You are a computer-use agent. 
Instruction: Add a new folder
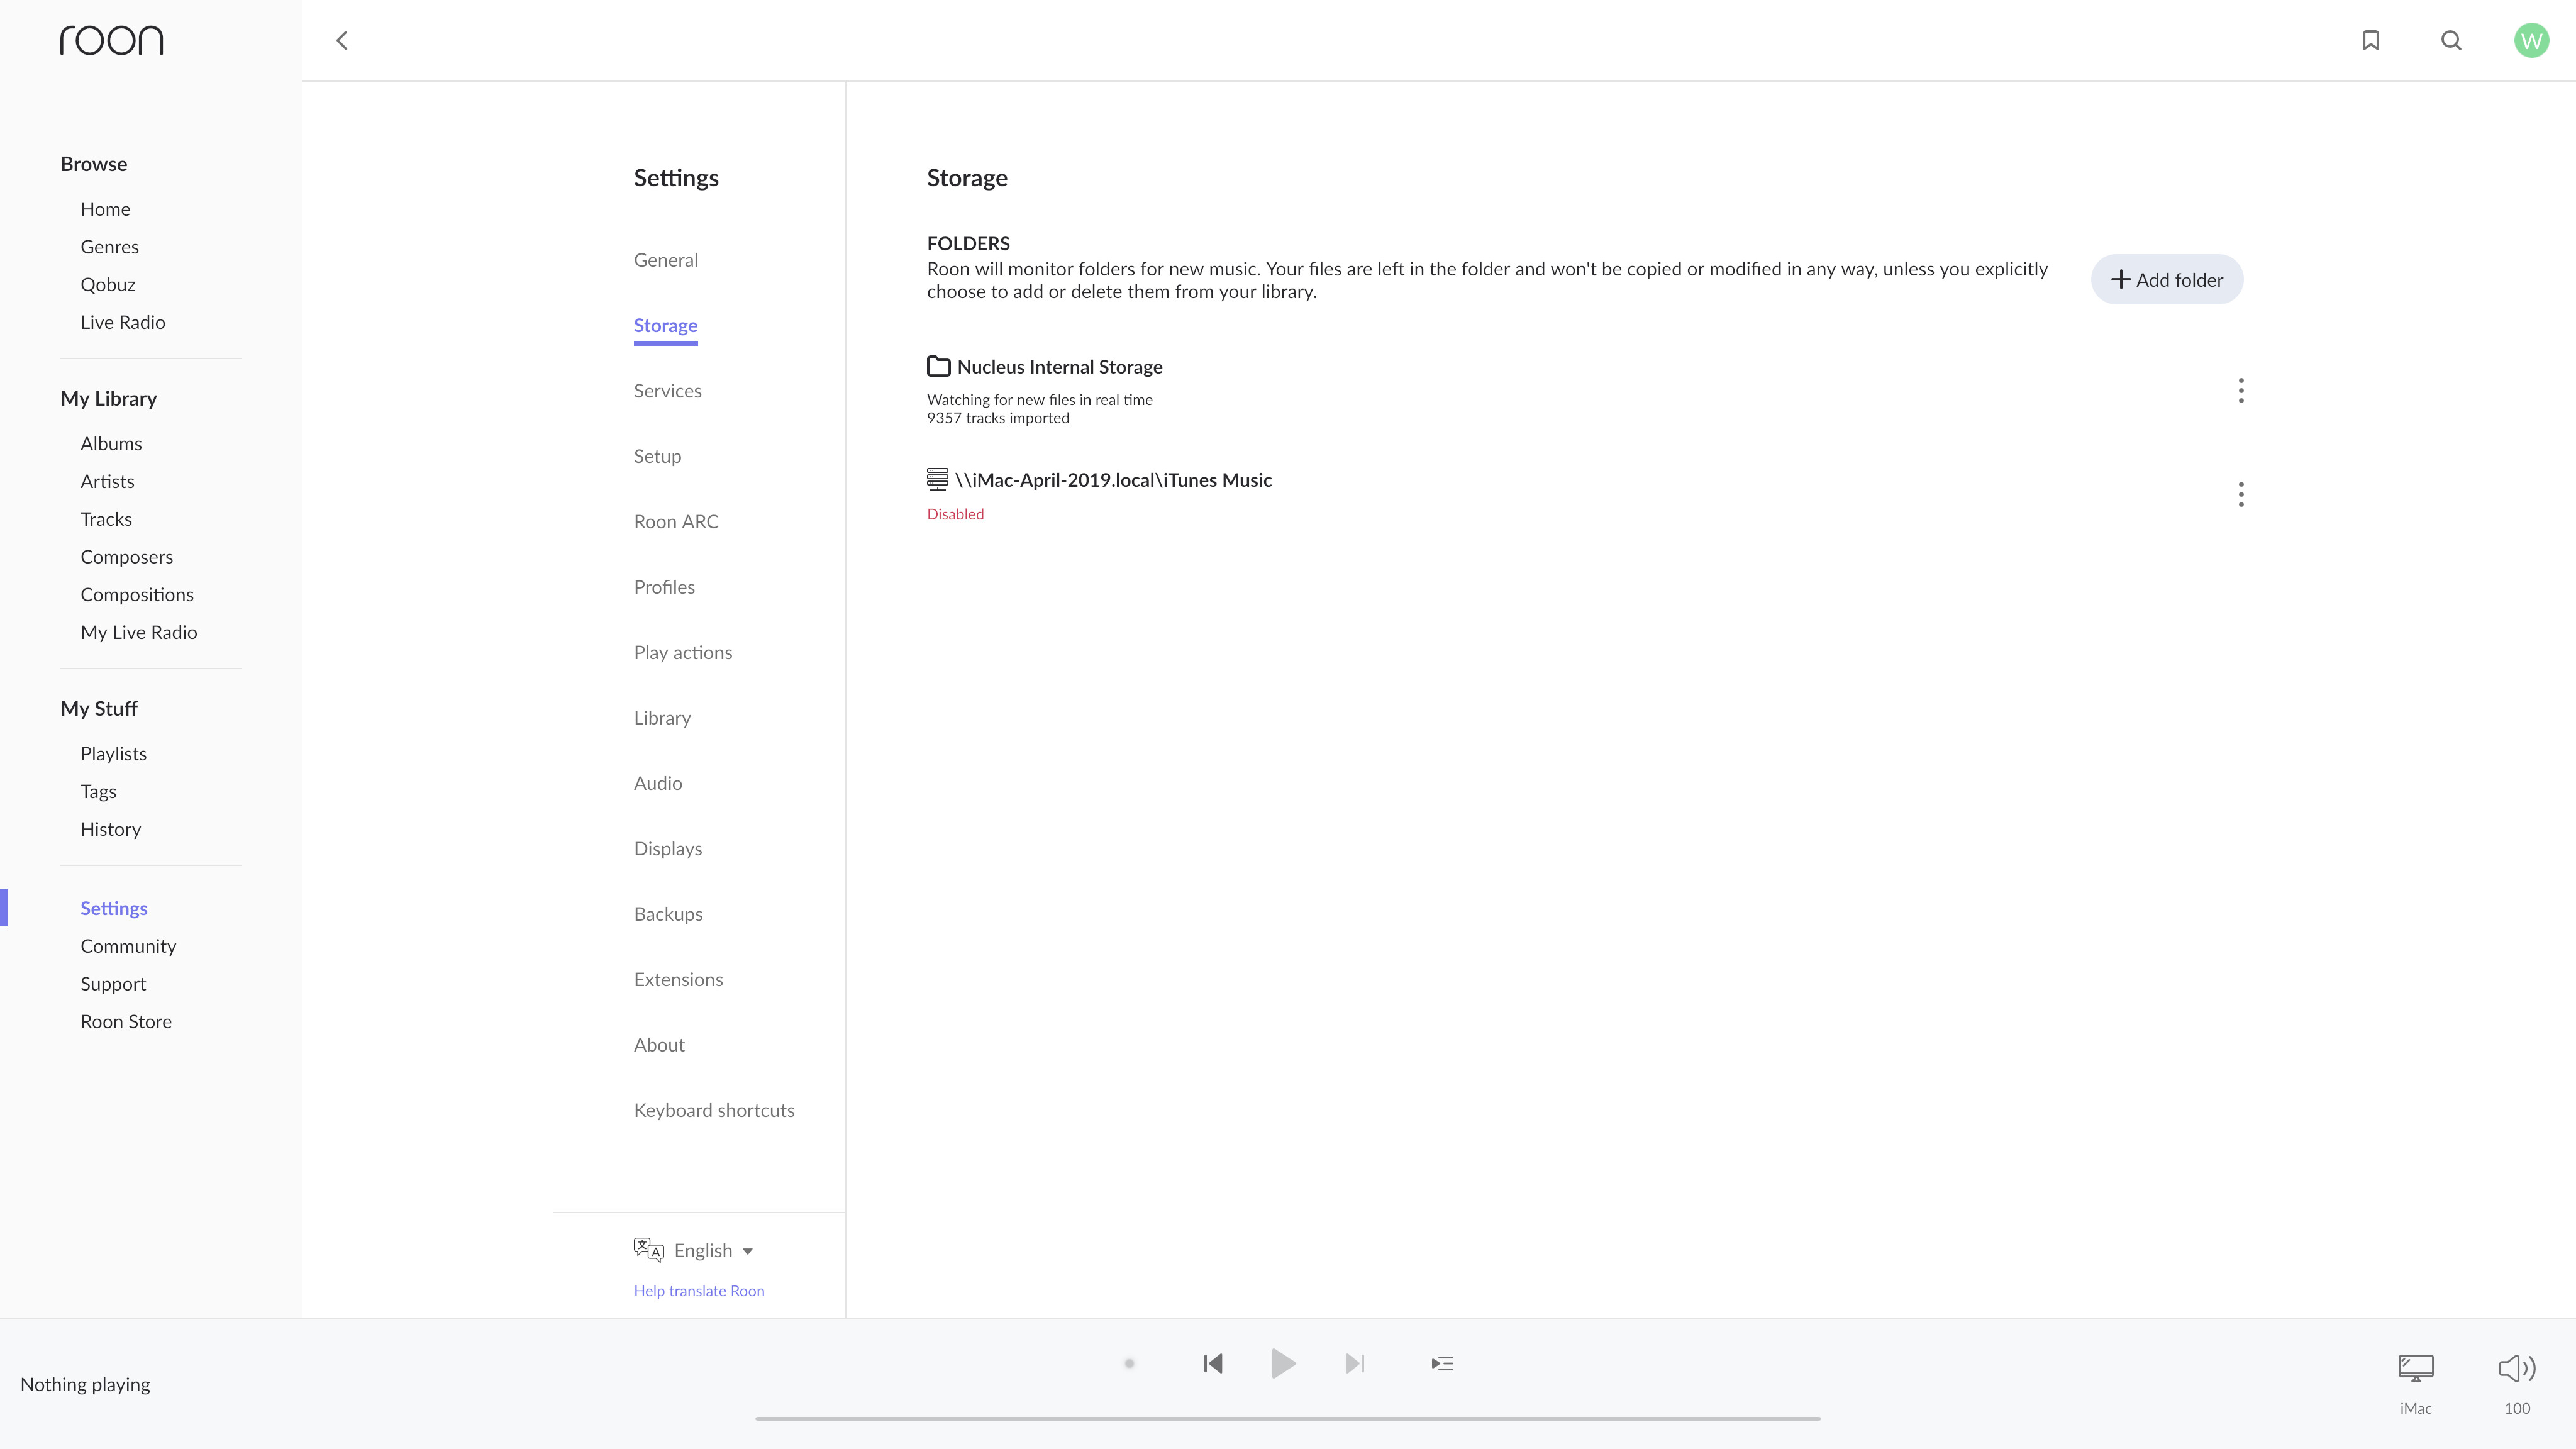2167,279
